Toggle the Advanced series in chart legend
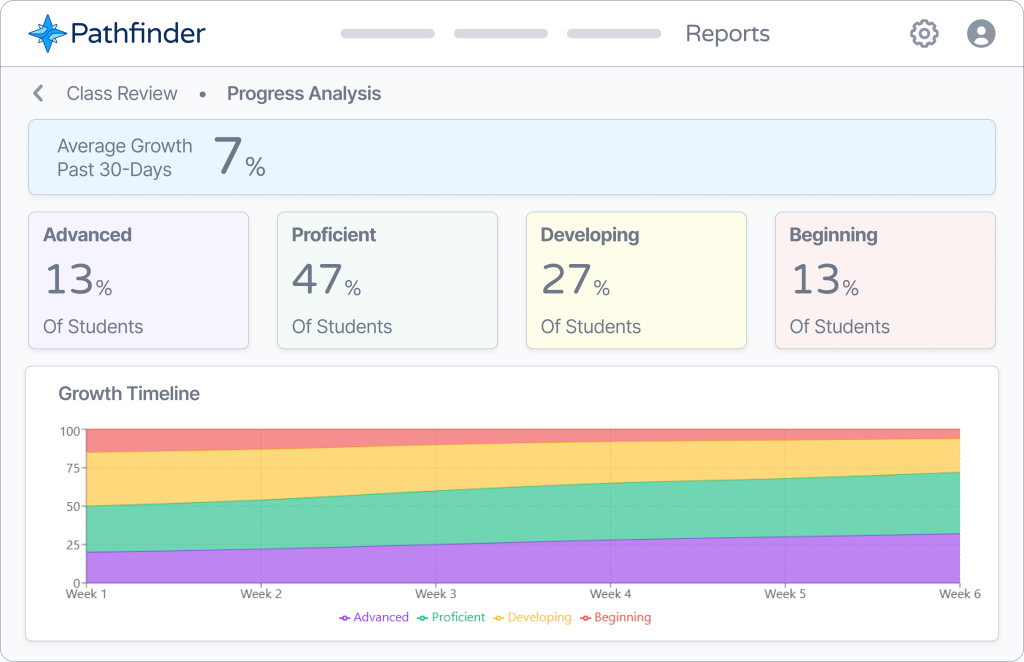This screenshot has height=662, width=1024. point(374,617)
